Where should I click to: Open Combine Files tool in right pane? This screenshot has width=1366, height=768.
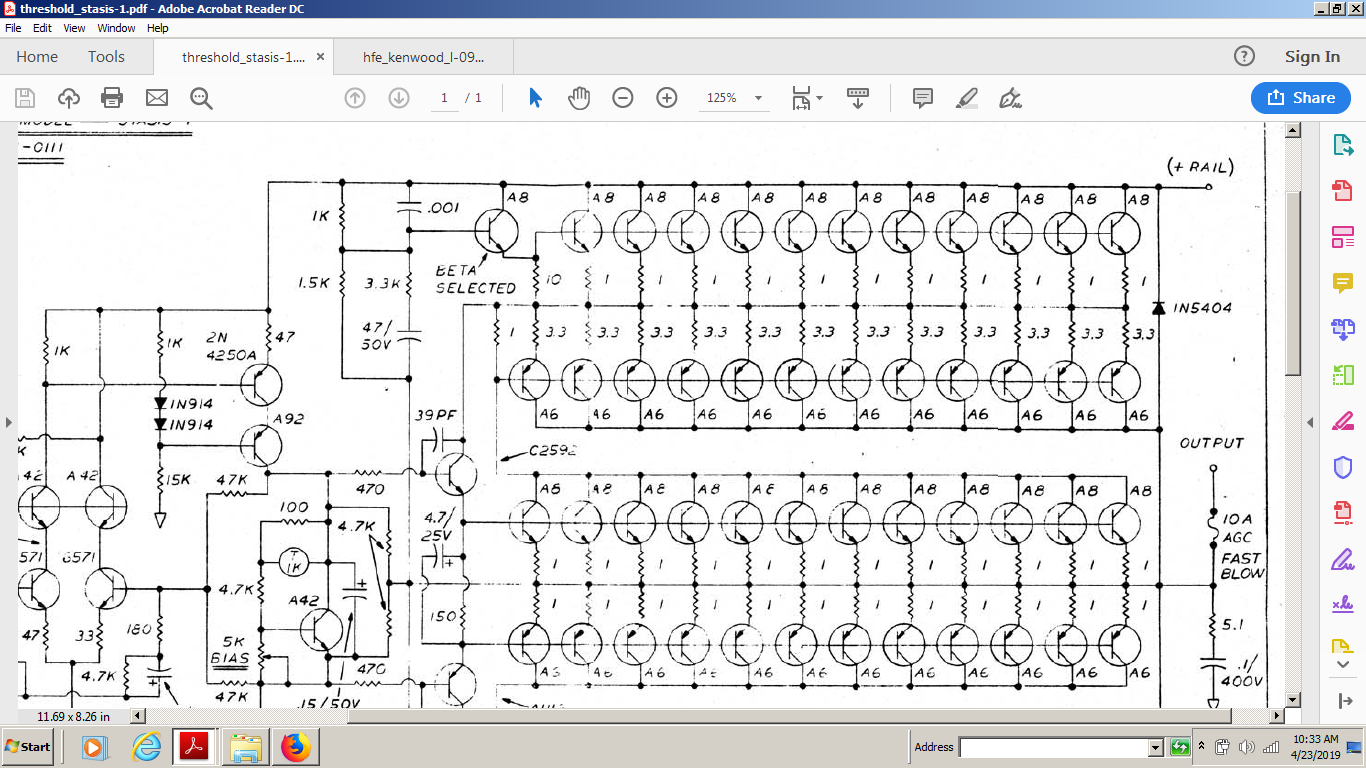click(1342, 329)
